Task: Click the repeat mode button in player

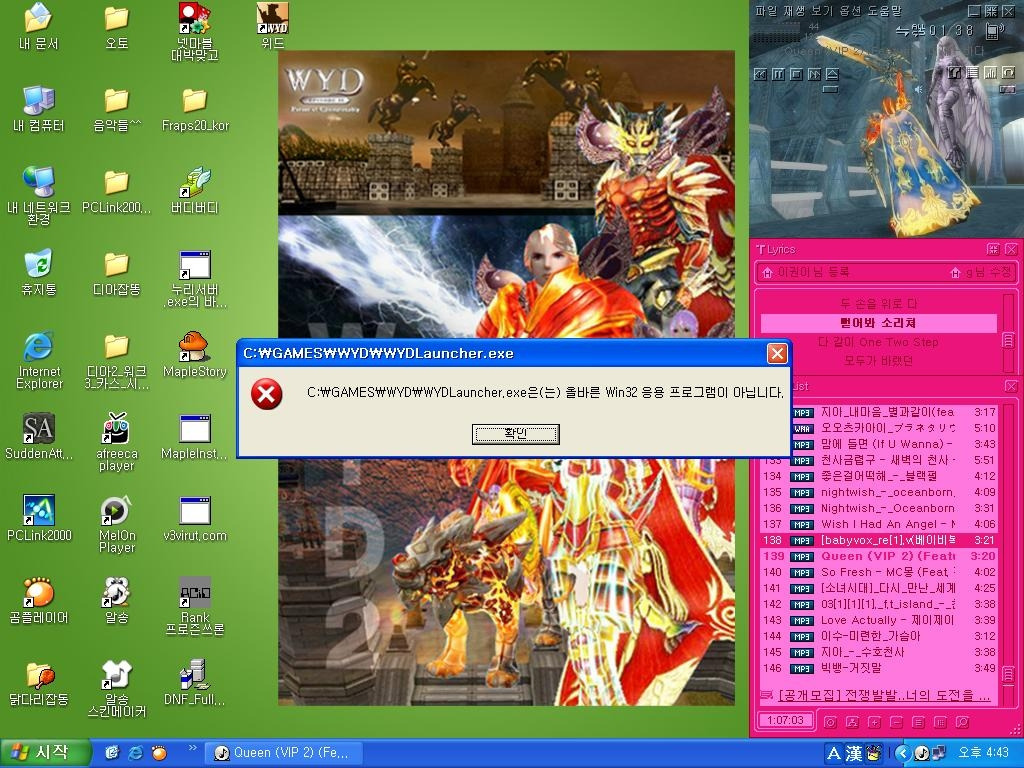Action: tap(1008, 72)
